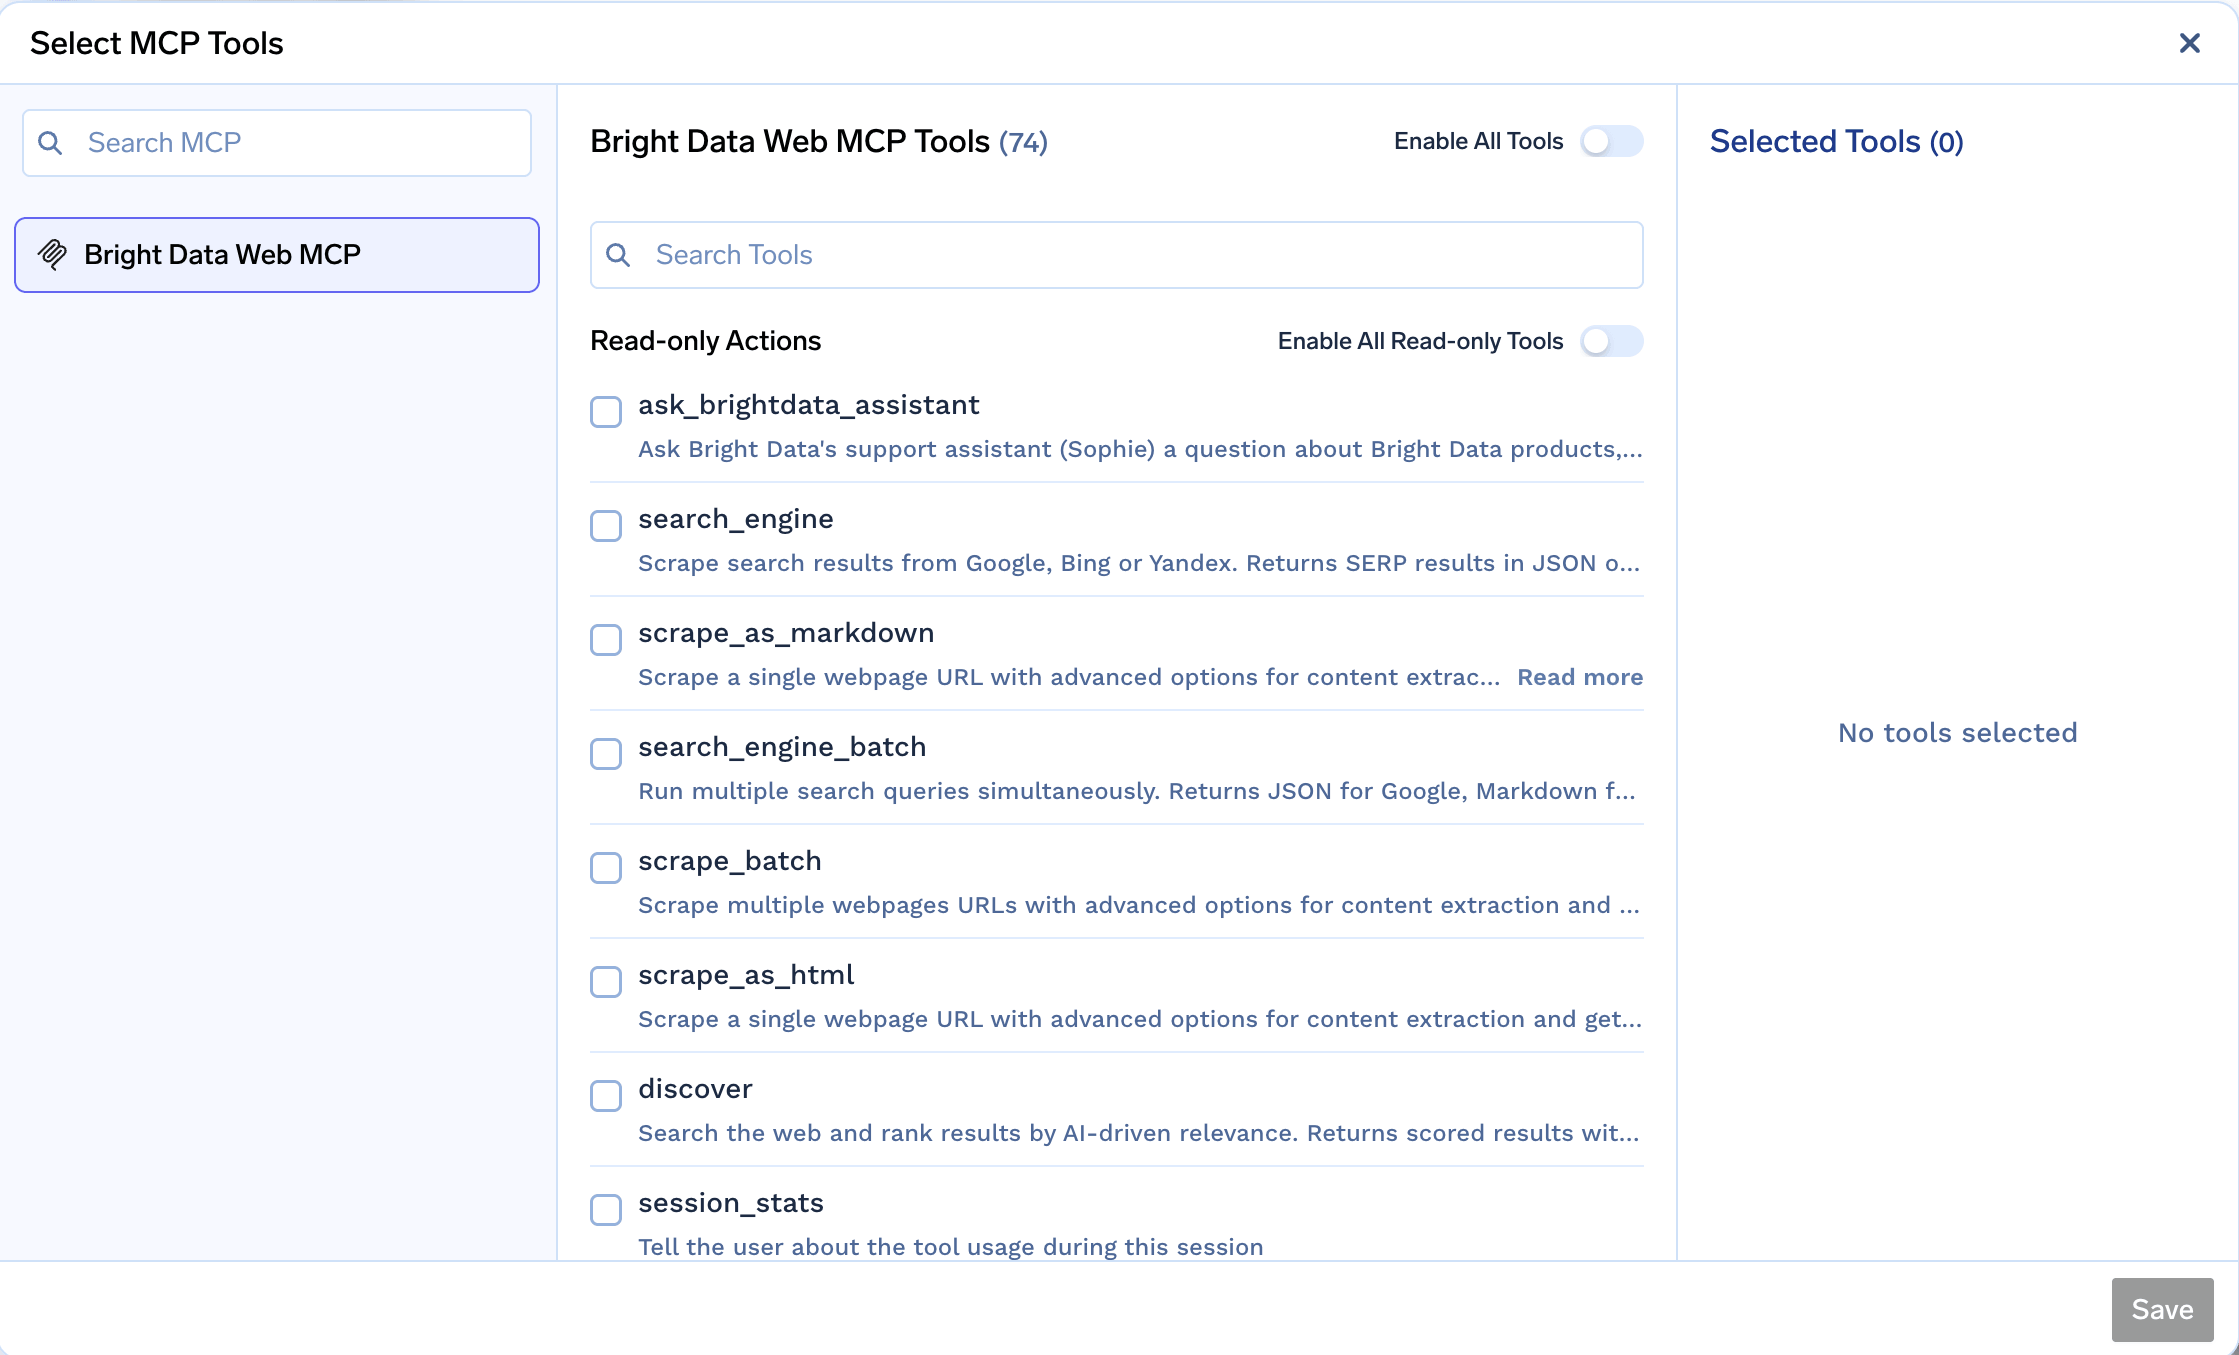The image size is (2239, 1355).
Task: Toggle Enable All Tools switch
Action: (1611, 141)
